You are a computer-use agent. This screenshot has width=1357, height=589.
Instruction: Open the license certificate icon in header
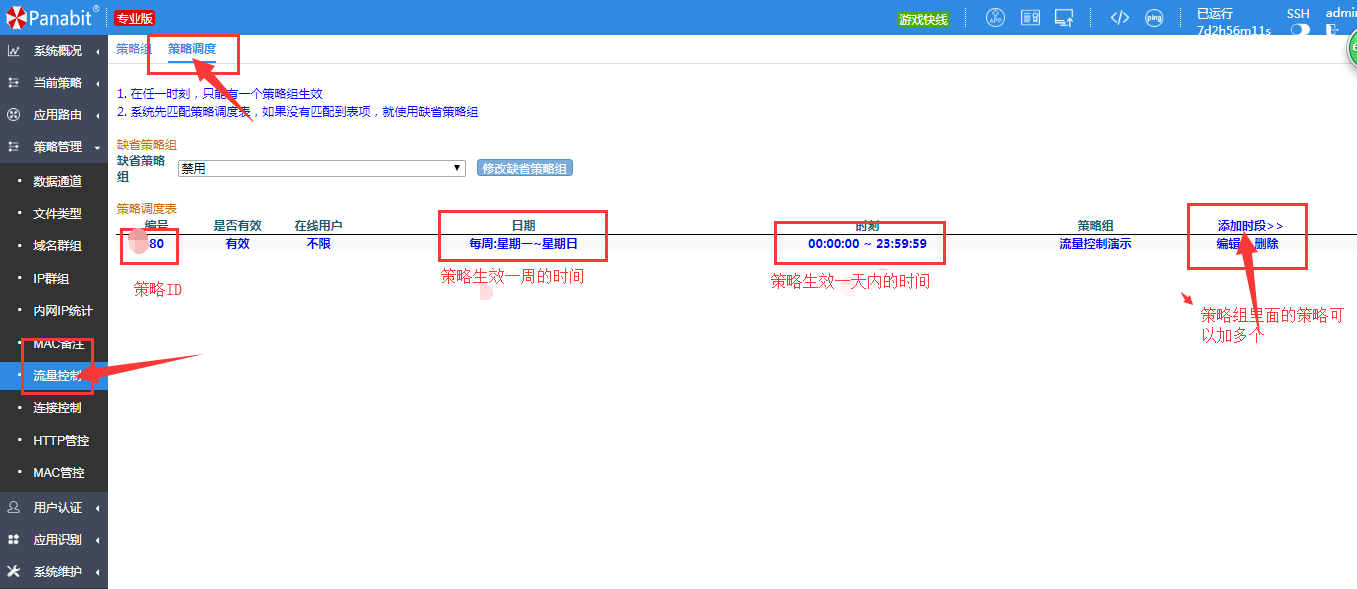pos(1030,18)
